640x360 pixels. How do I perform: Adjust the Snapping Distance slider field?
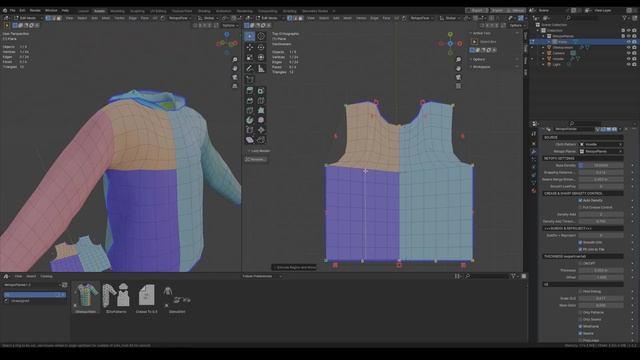click(x=601, y=172)
